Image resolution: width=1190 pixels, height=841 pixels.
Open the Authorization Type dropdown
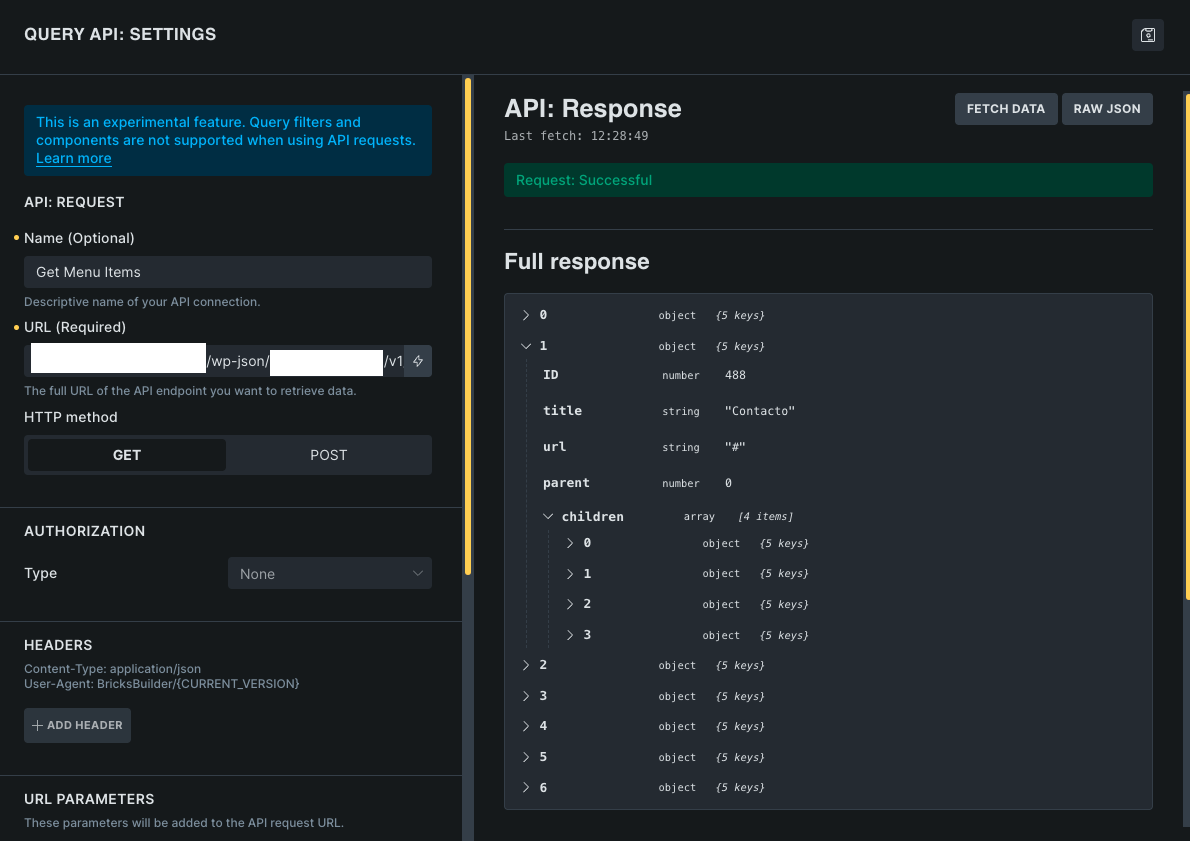[330, 574]
